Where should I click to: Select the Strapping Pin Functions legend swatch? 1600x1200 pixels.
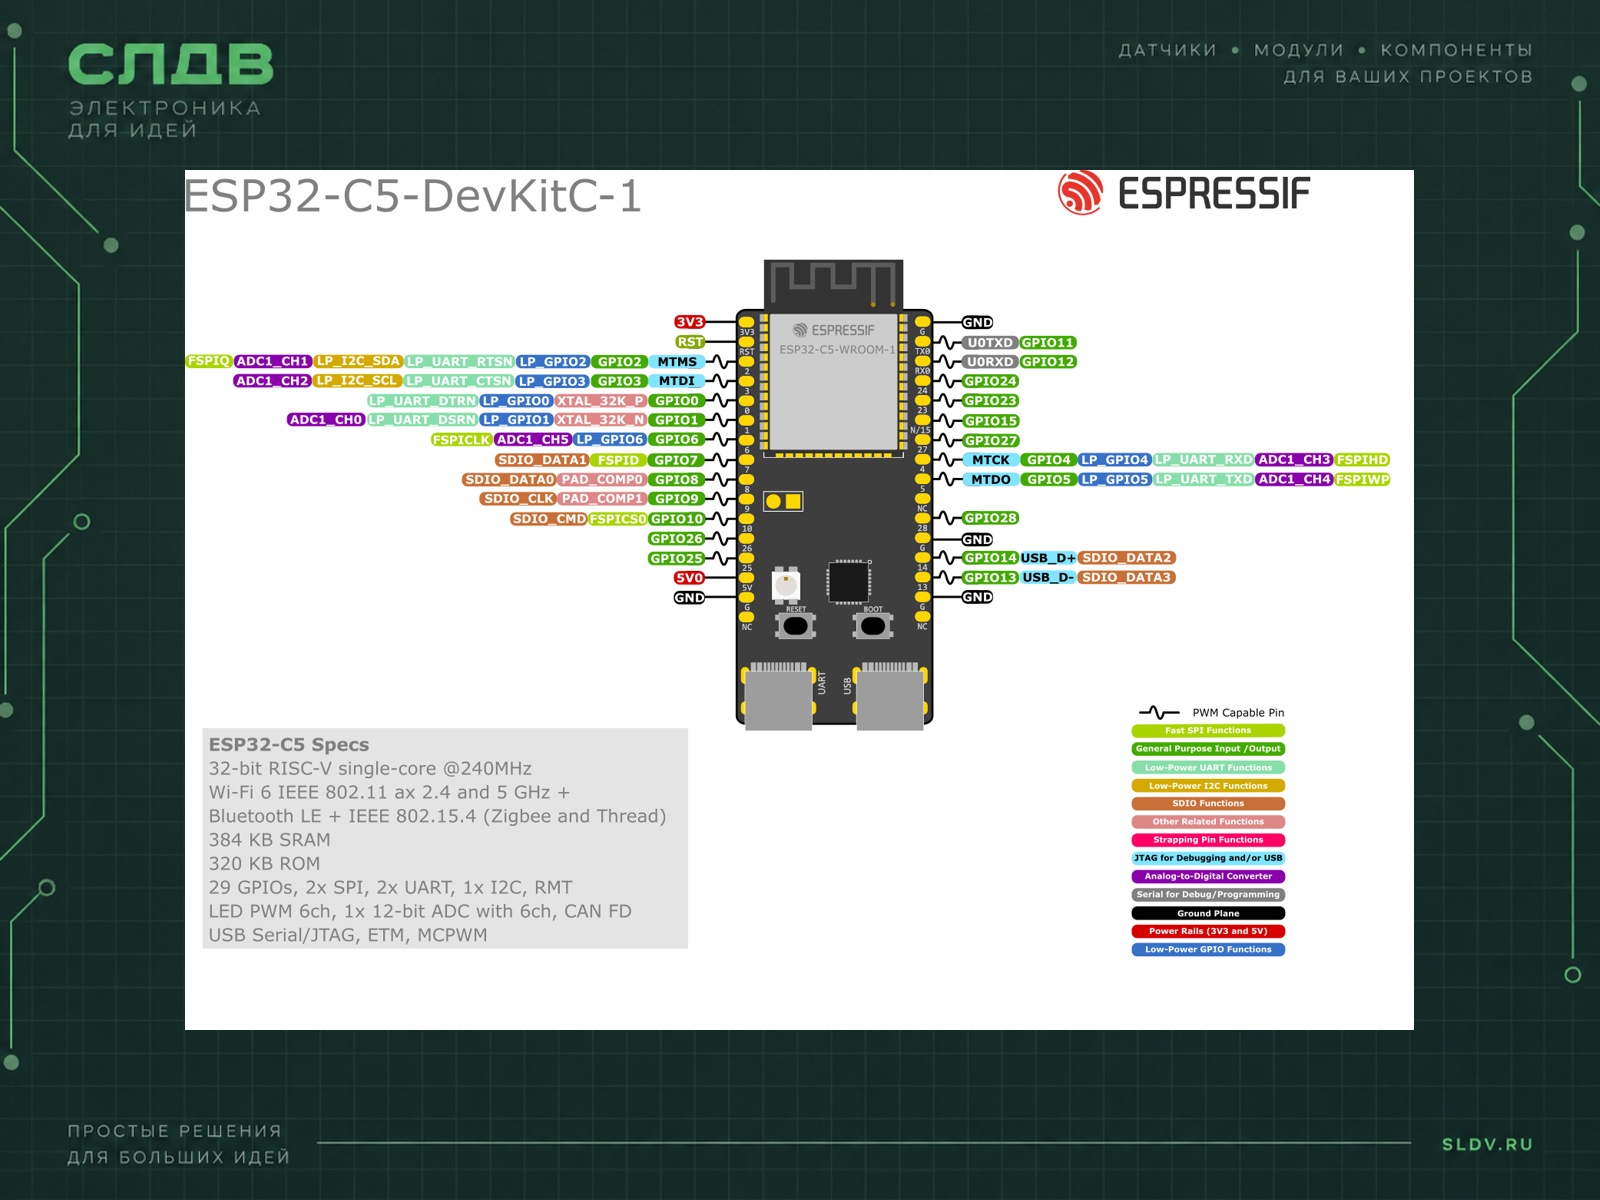tap(1208, 840)
